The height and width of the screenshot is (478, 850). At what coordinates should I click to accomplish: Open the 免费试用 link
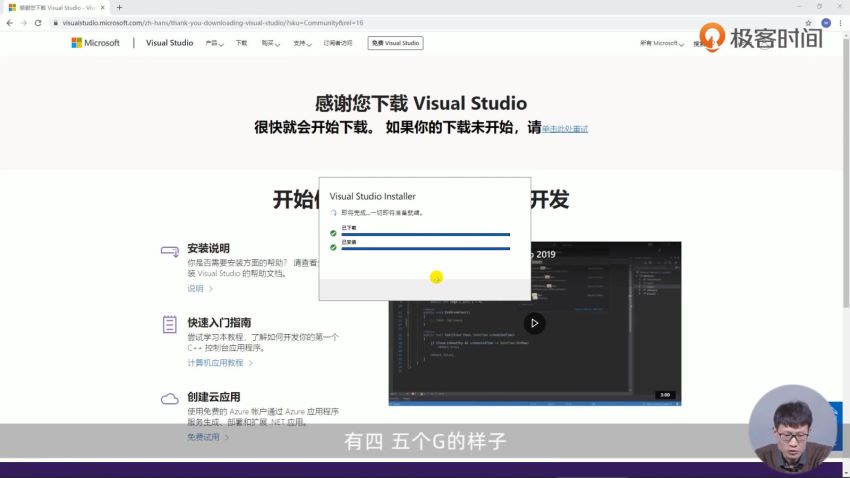[208, 437]
